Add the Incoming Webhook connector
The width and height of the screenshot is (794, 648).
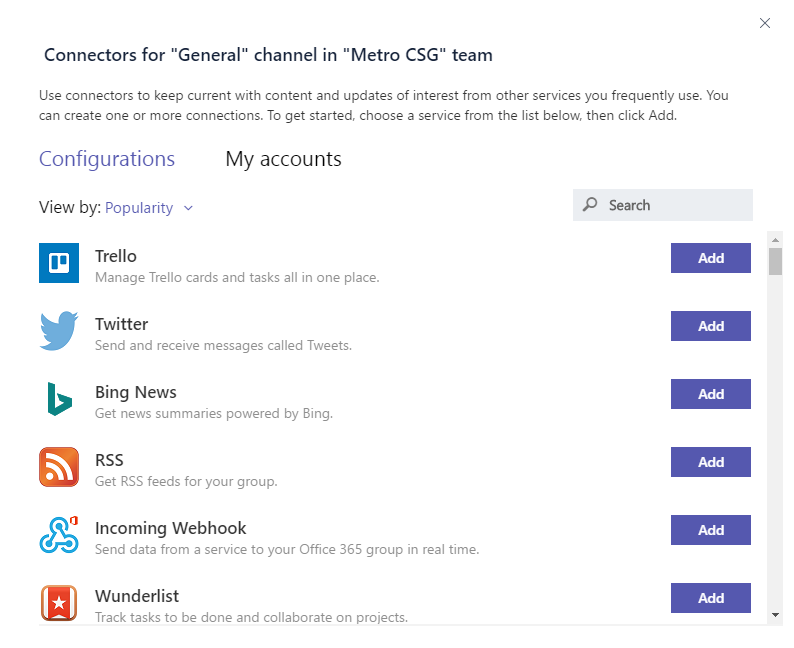point(710,530)
